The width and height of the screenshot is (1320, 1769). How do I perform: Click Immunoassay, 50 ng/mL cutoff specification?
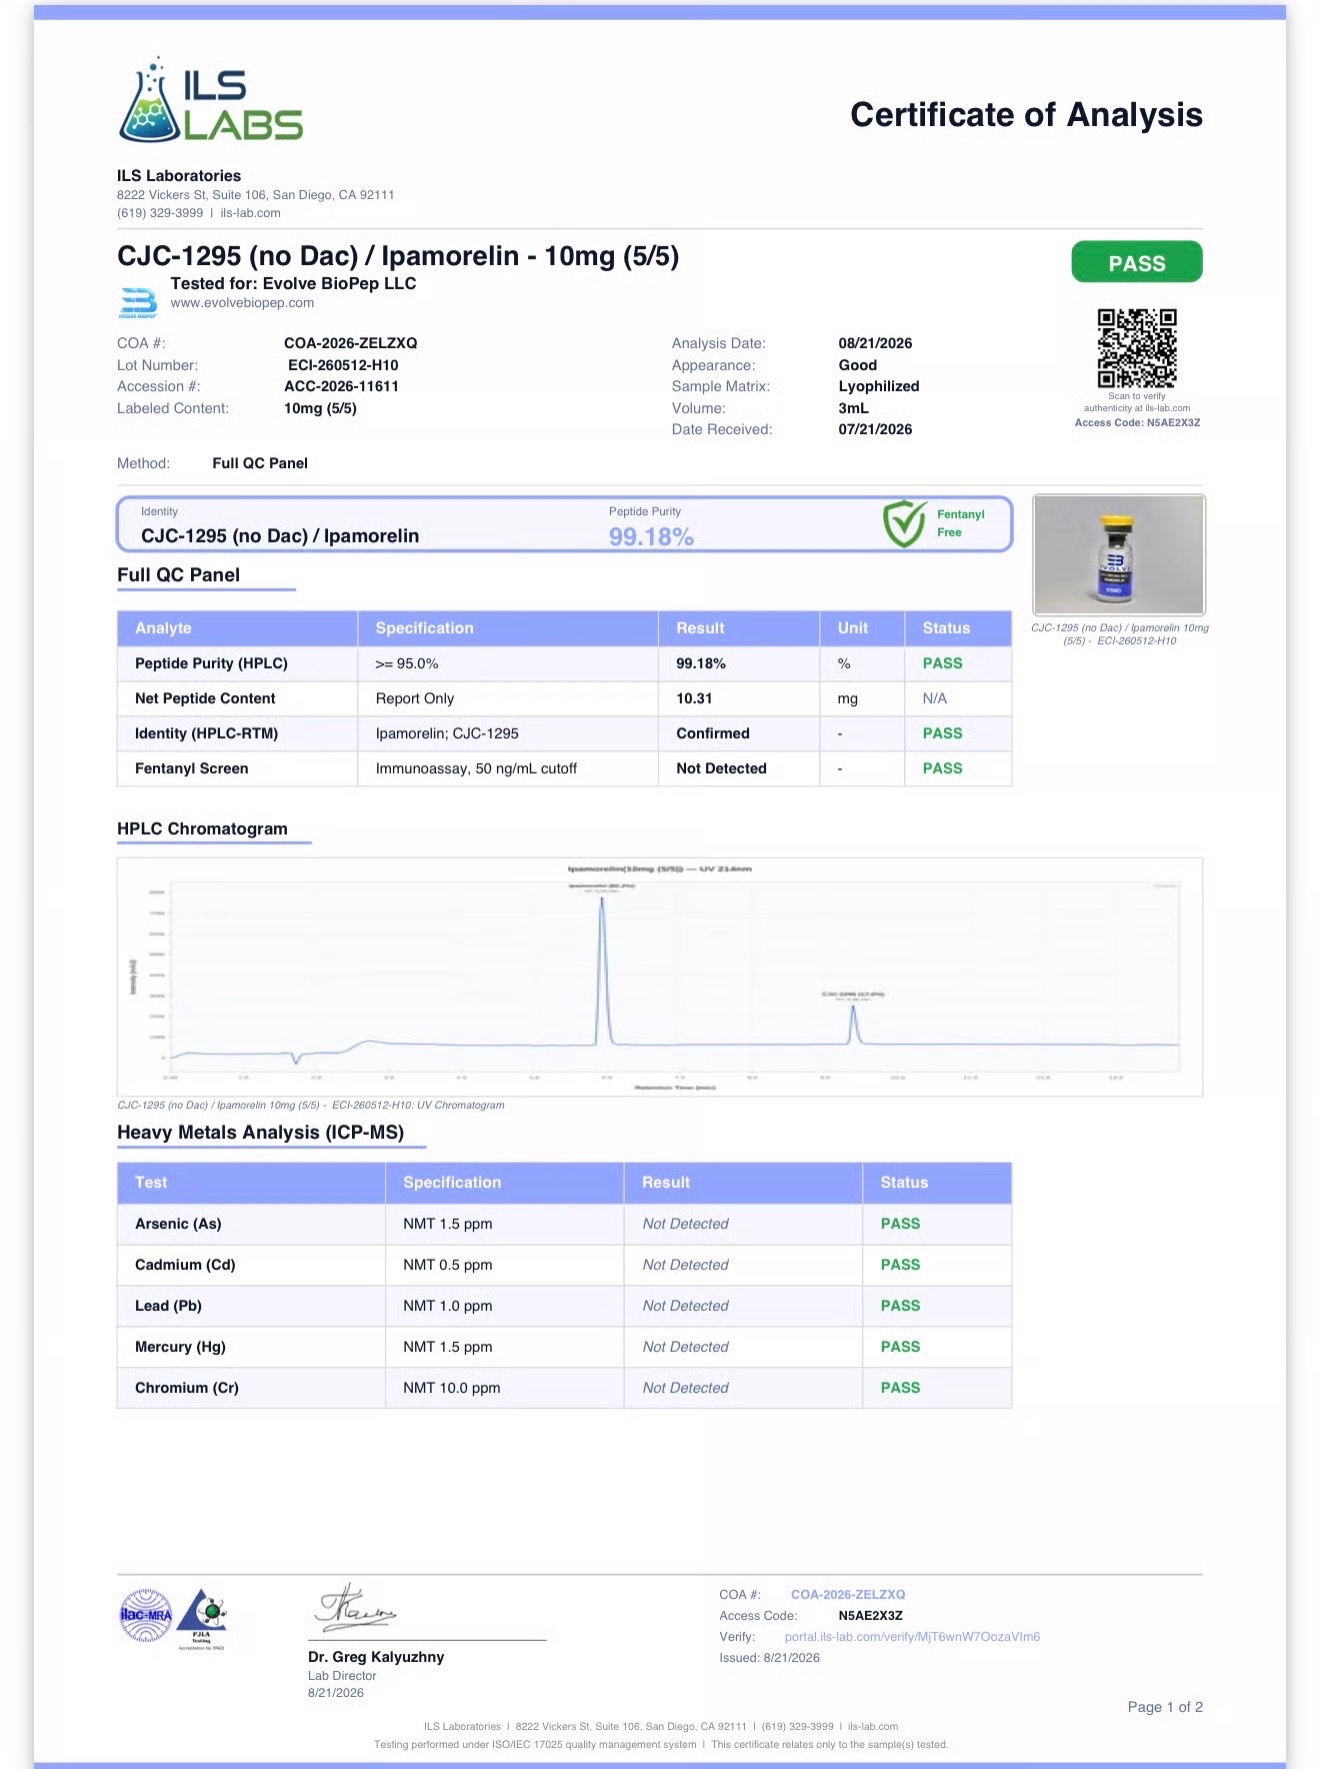(x=476, y=768)
